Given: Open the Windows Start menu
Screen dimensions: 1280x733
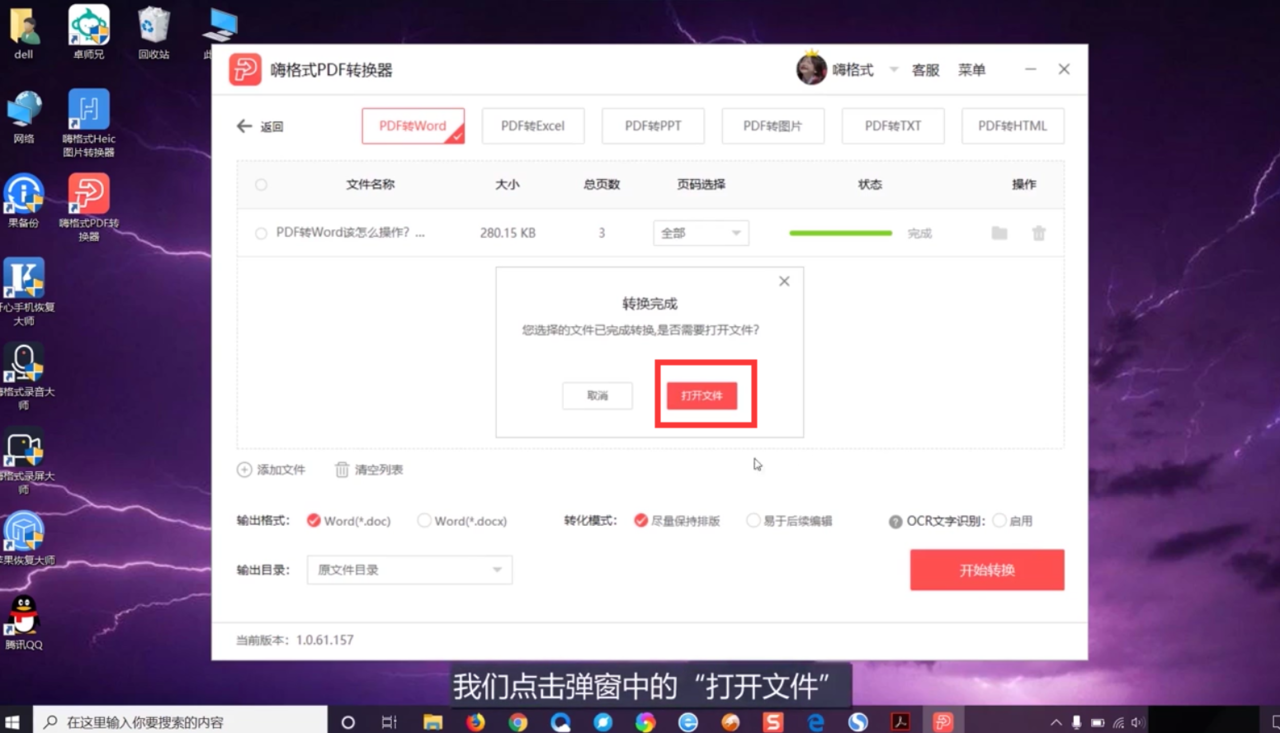Looking at the screenshot, I should pos(13,721).
